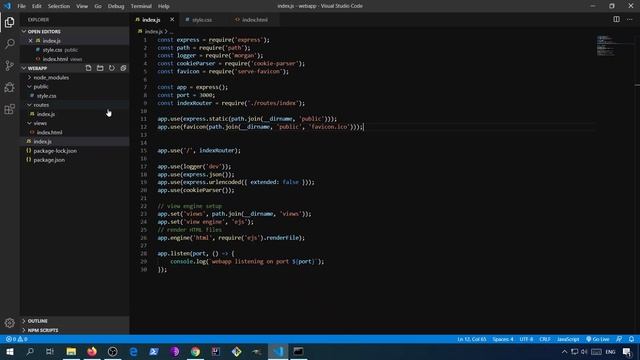The image size is (640, 360).
Task: Open File Explorer from taskbar
Action: [x=71, y=351]
